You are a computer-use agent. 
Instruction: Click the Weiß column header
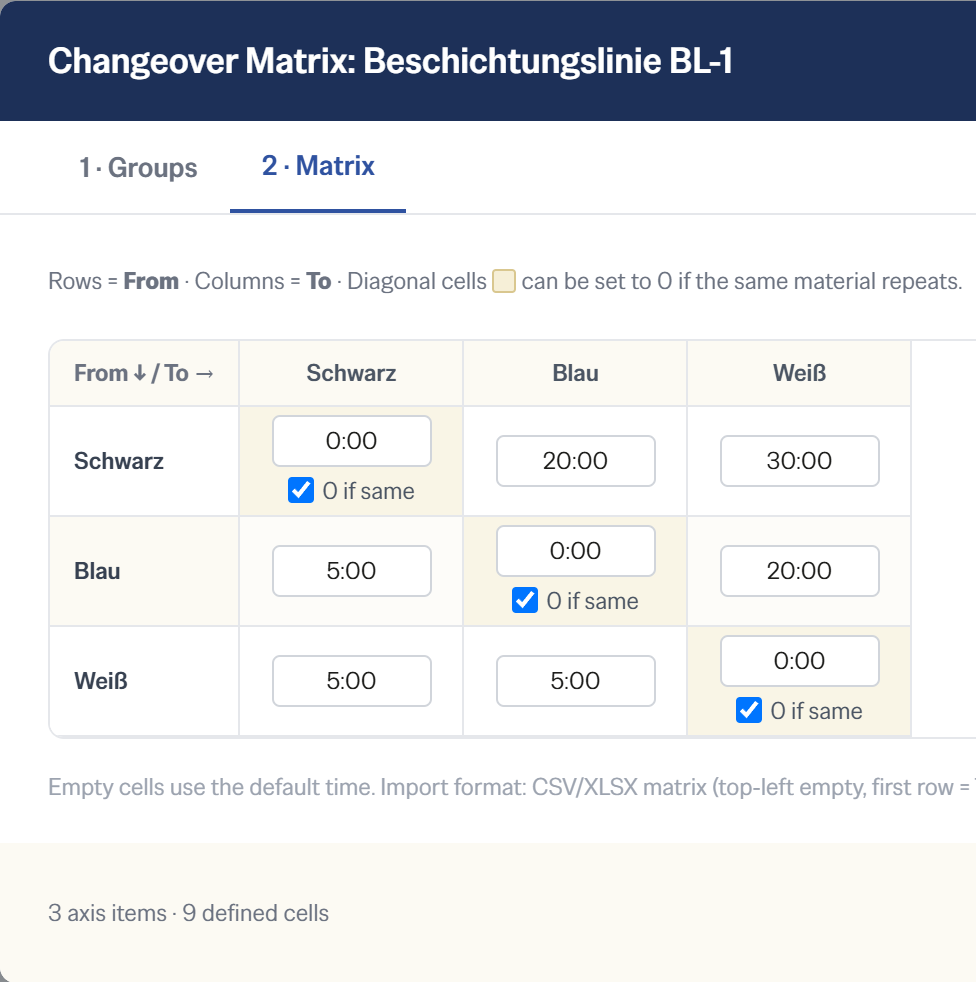799,373
